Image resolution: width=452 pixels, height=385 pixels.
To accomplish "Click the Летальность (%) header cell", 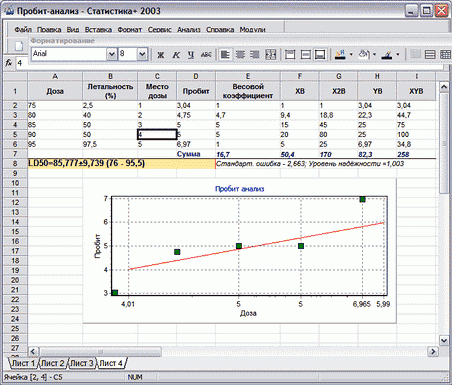I will [x=110, y=91].
